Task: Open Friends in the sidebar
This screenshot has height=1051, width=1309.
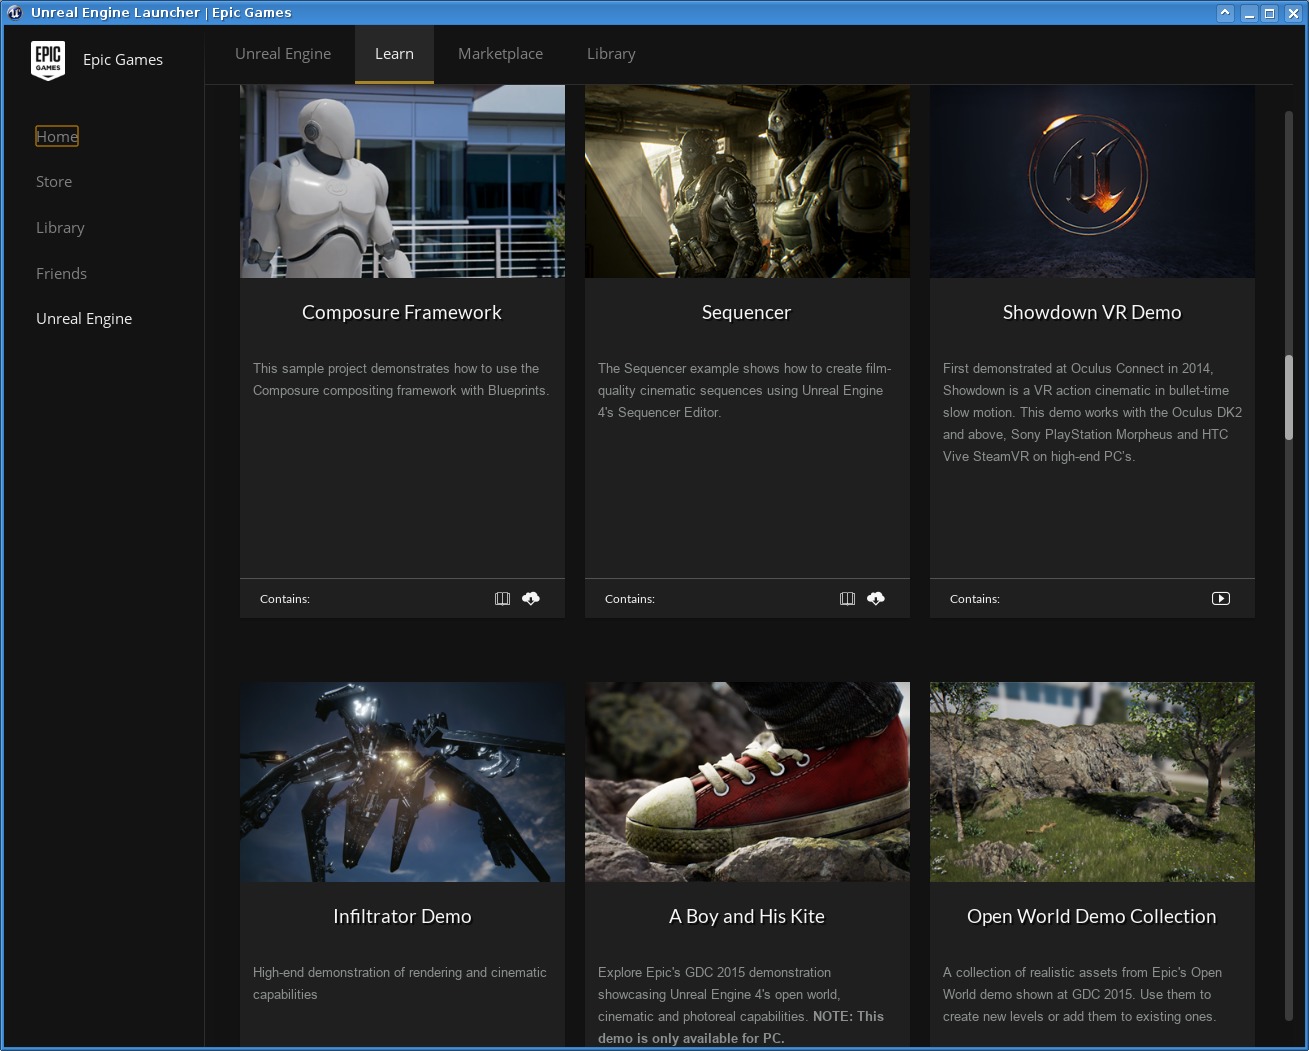Action: click(x=61, y=274)
